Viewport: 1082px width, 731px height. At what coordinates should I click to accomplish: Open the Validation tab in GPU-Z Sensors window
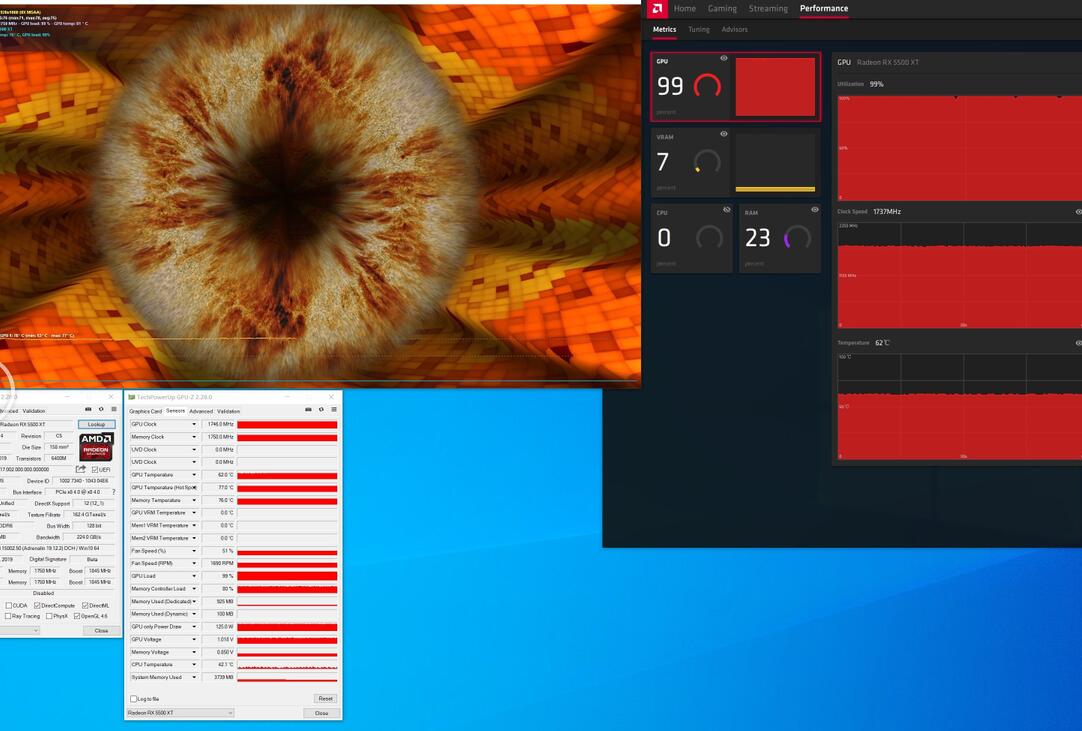(x=228, y=411)
